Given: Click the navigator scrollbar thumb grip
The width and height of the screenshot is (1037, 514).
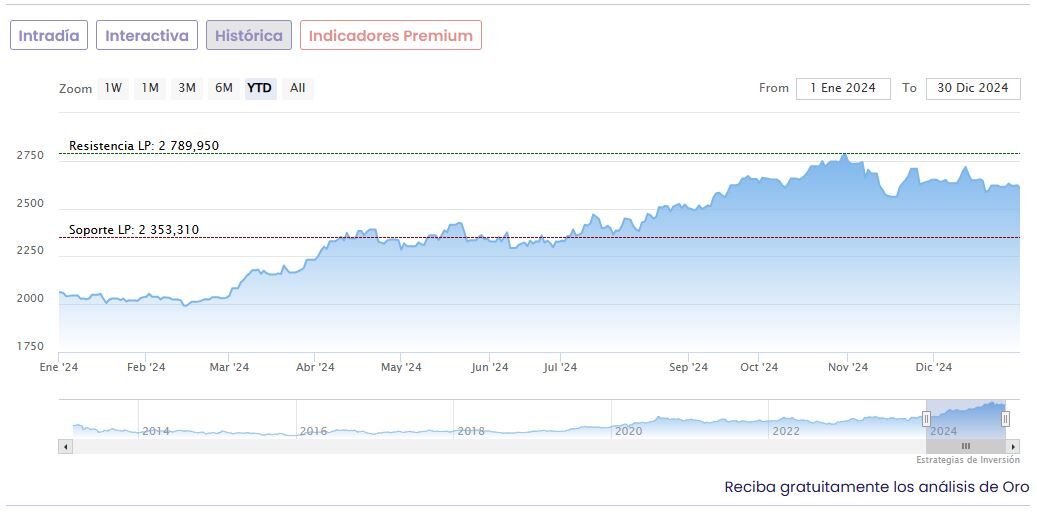Looking at the screenshot, I should coord(966,446).
